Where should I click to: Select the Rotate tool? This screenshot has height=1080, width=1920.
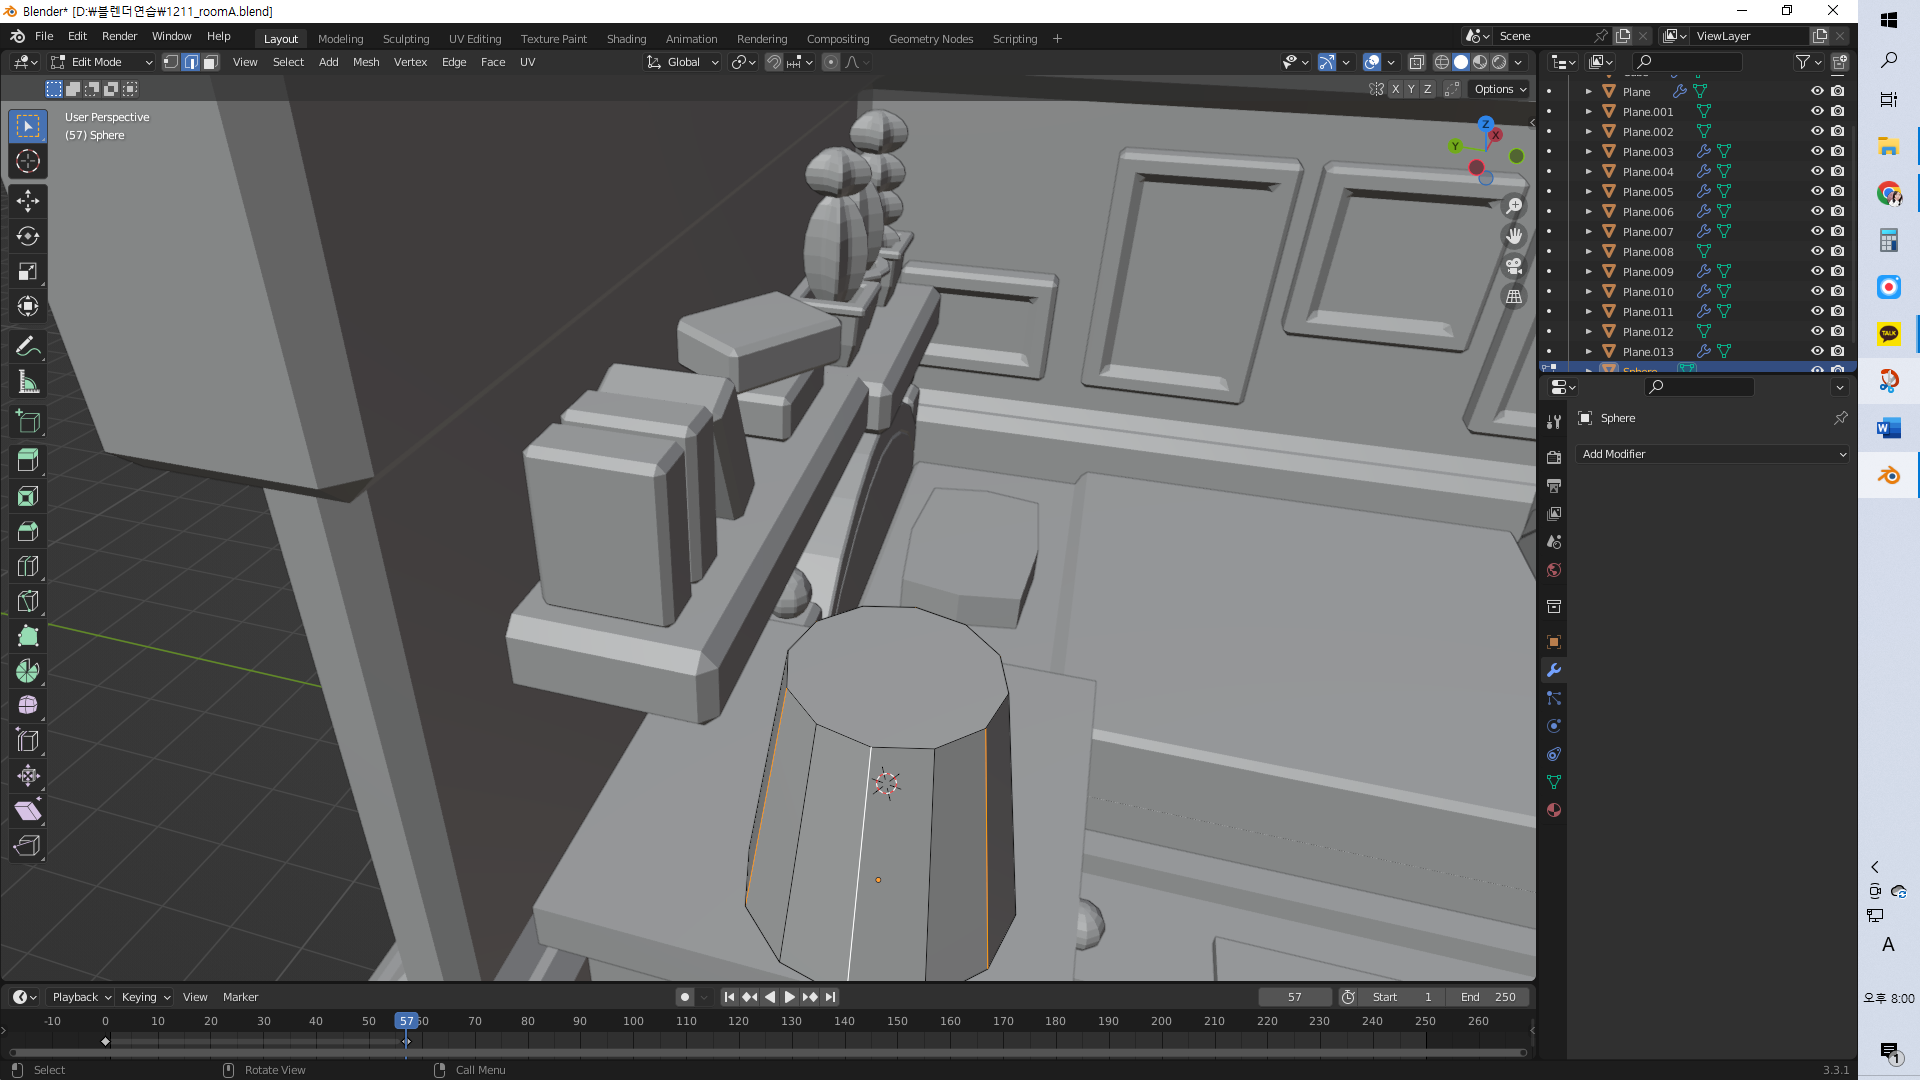[x=28, y=237]
